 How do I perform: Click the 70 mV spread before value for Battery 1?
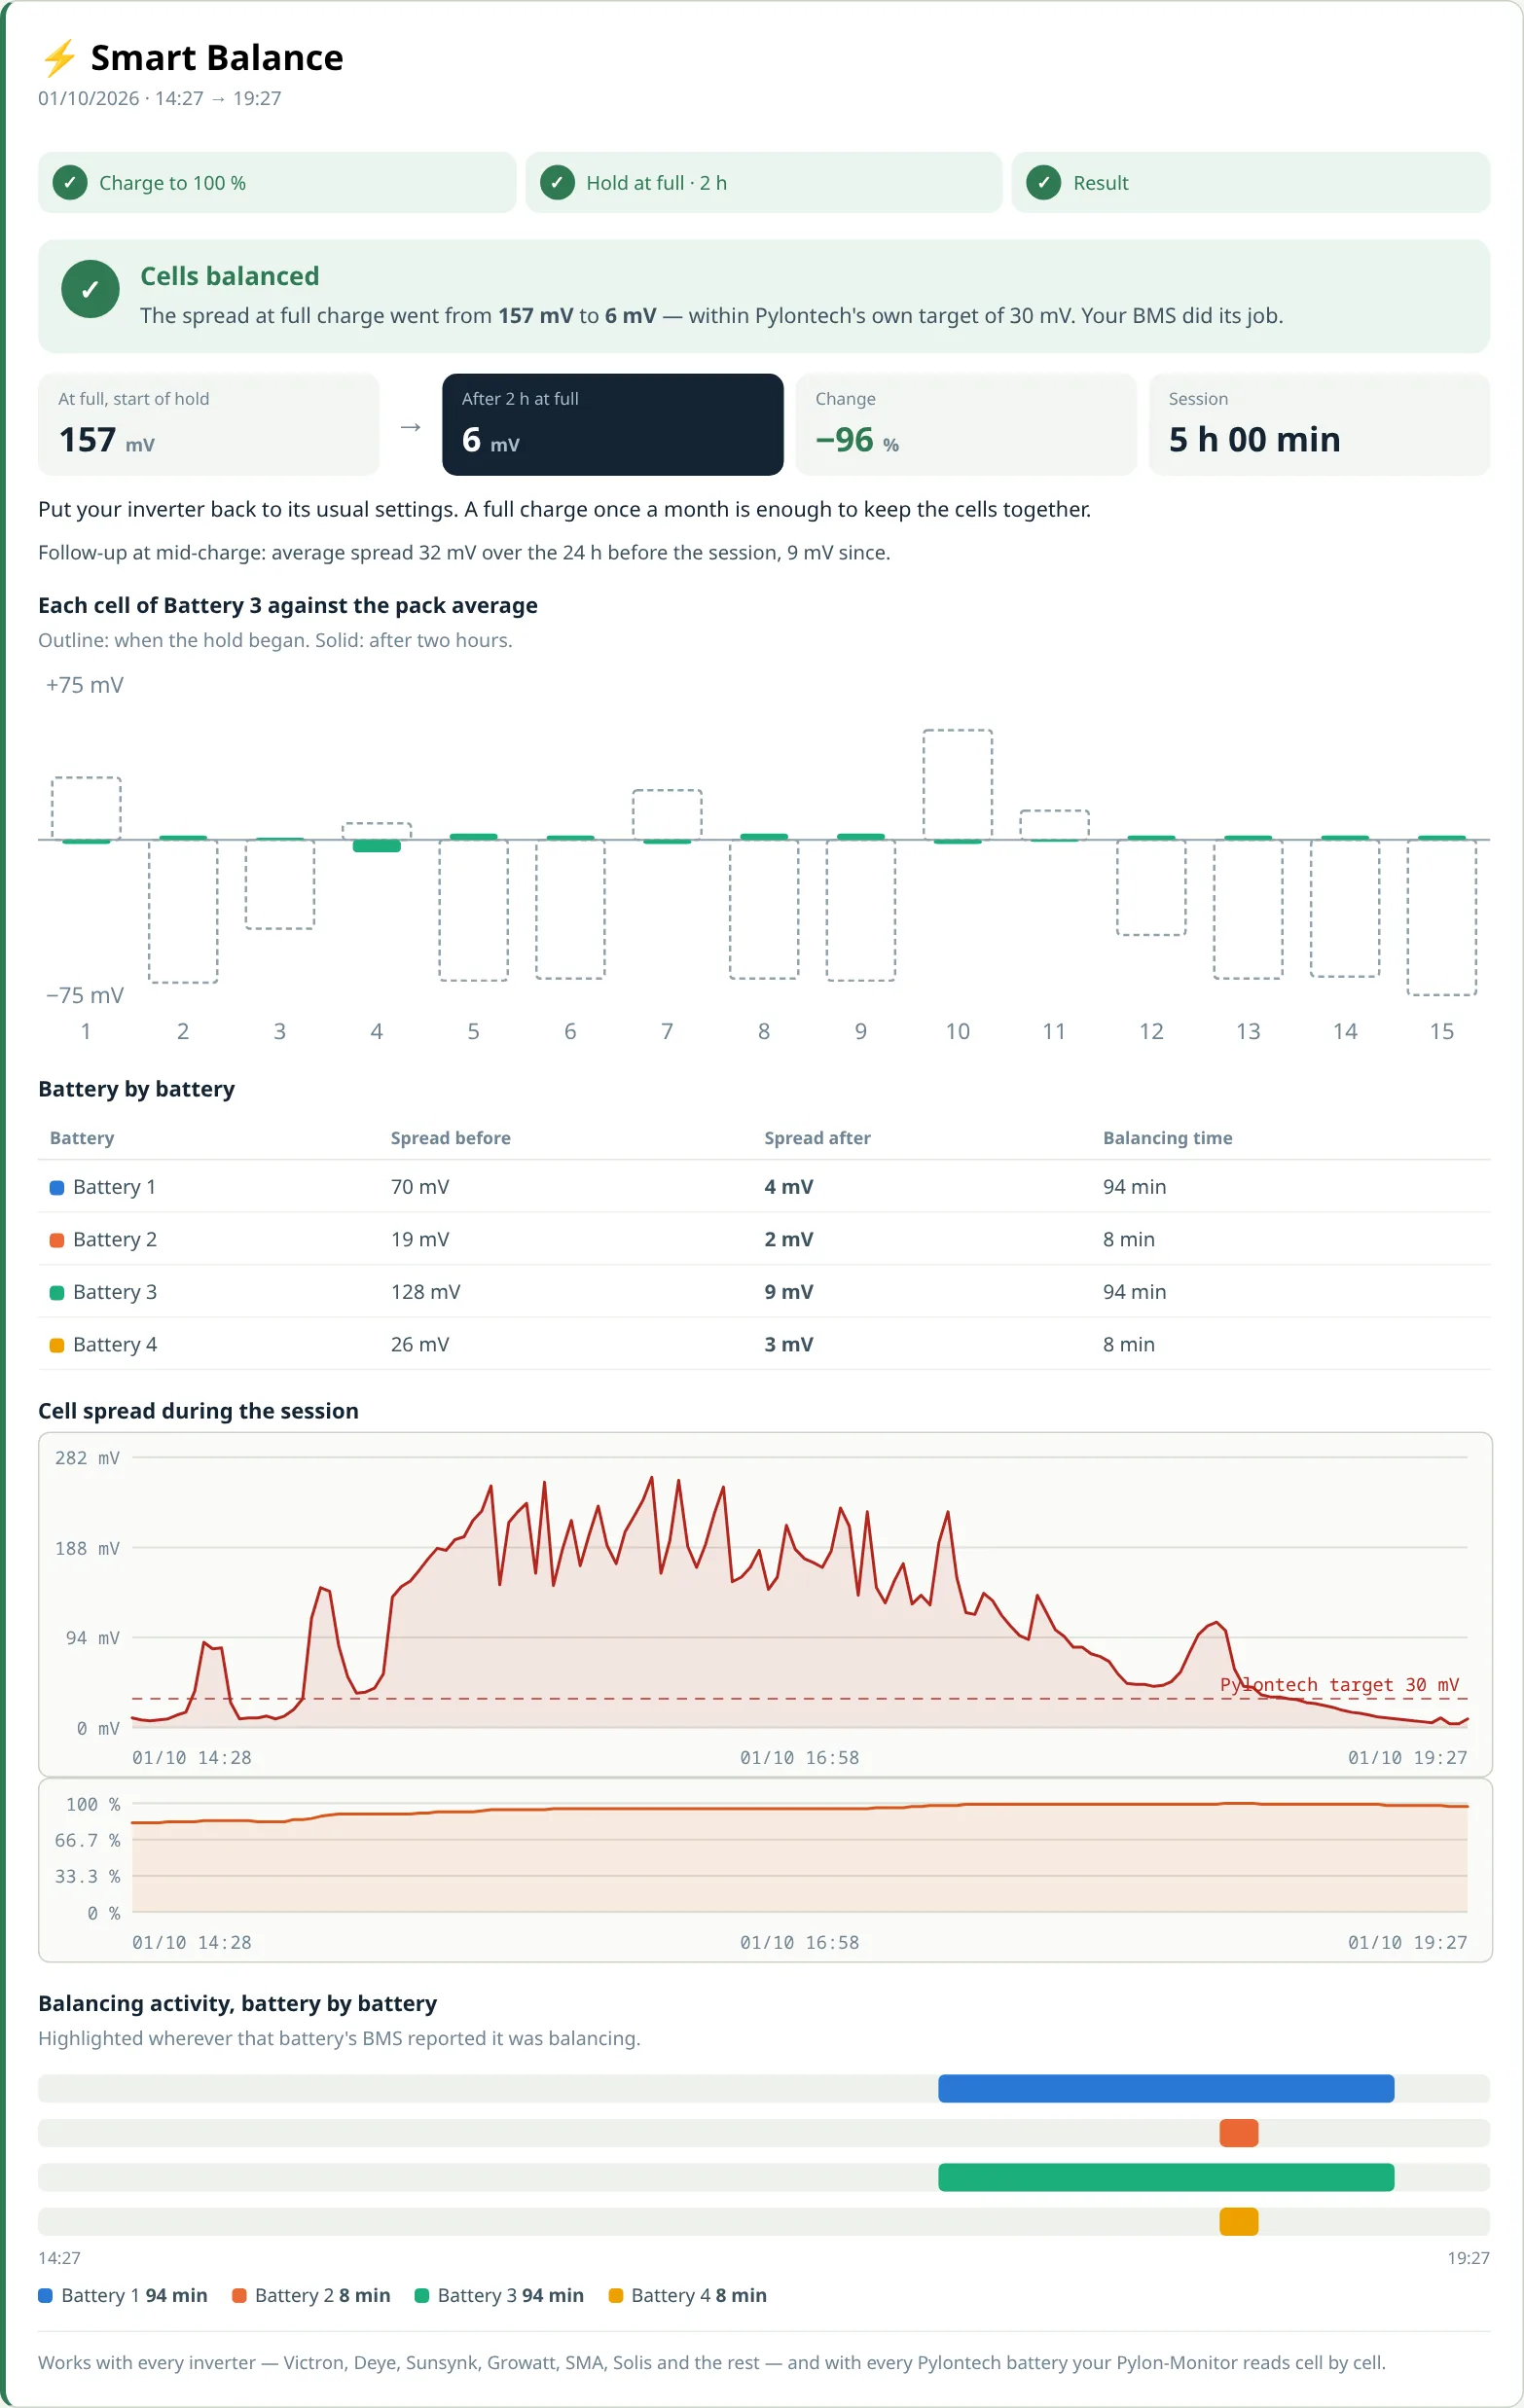click(x=420, y=1187)
